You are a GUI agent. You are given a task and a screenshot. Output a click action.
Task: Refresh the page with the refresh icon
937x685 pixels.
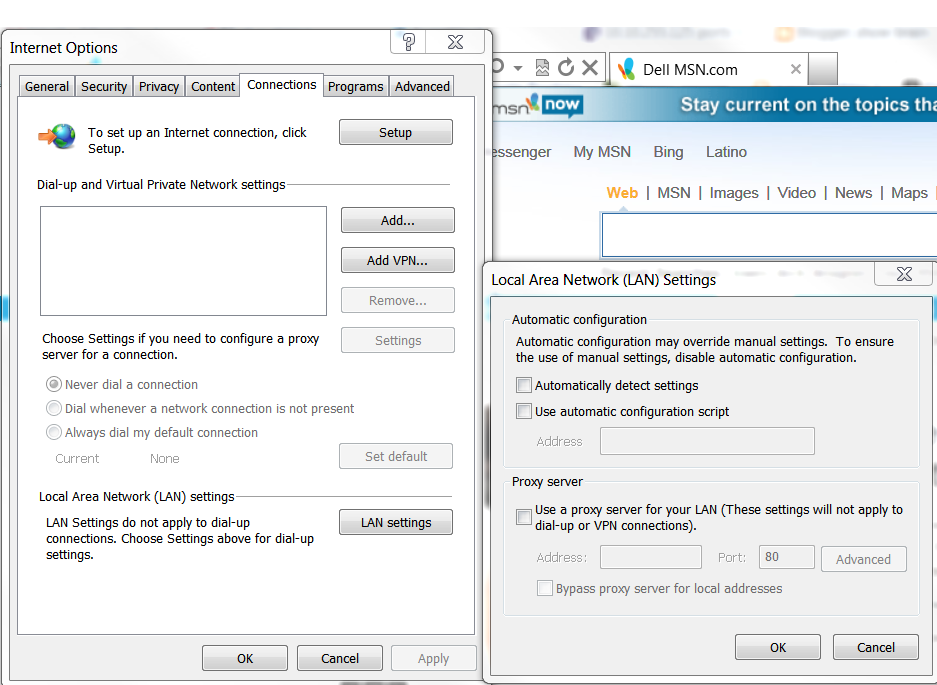566,66
